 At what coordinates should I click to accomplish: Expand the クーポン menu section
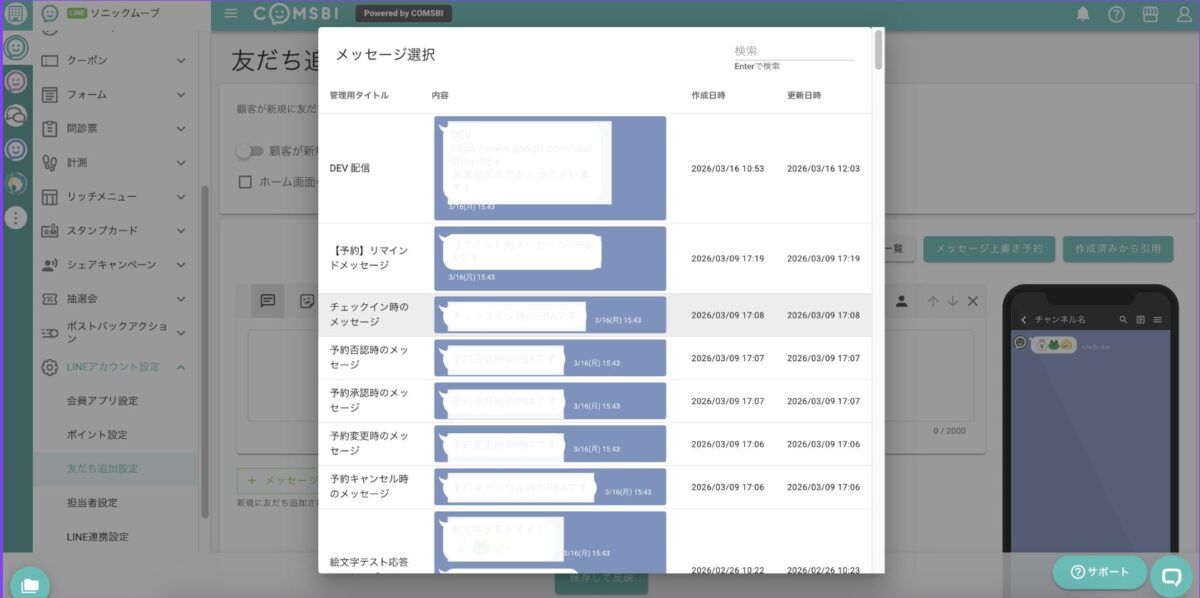(181, 60)
